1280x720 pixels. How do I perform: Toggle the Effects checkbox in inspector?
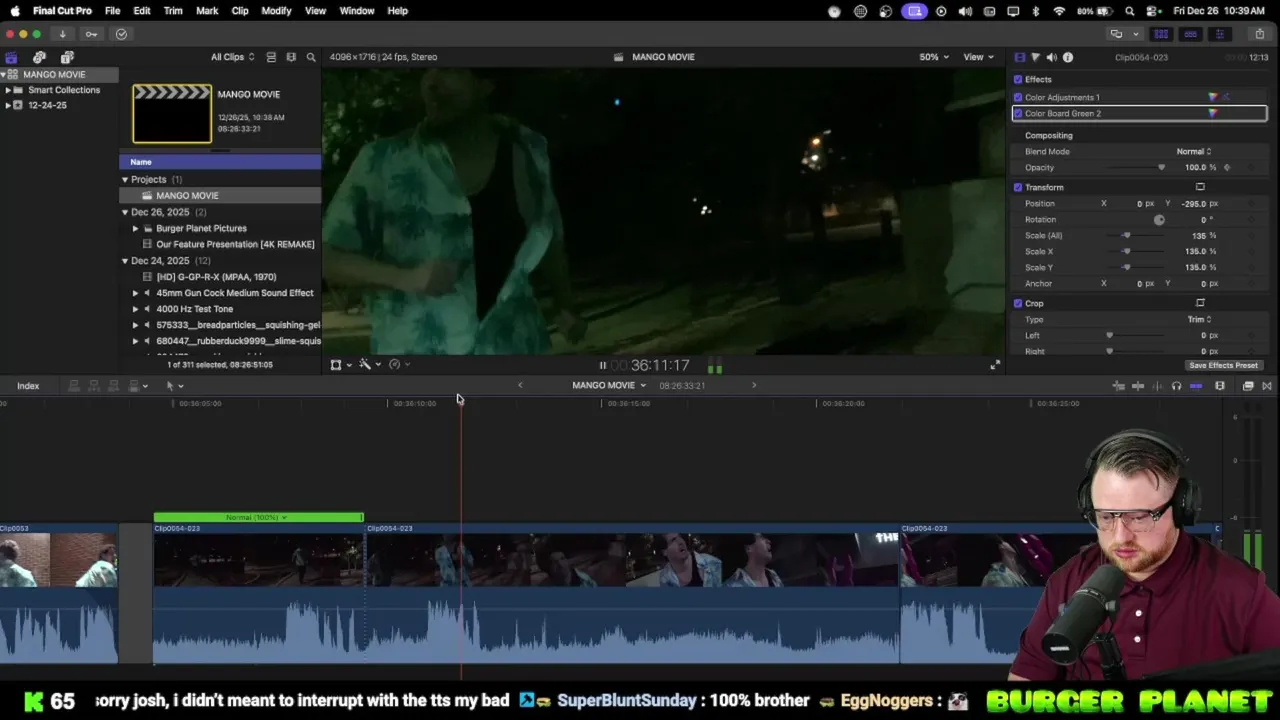(1018, 79)
